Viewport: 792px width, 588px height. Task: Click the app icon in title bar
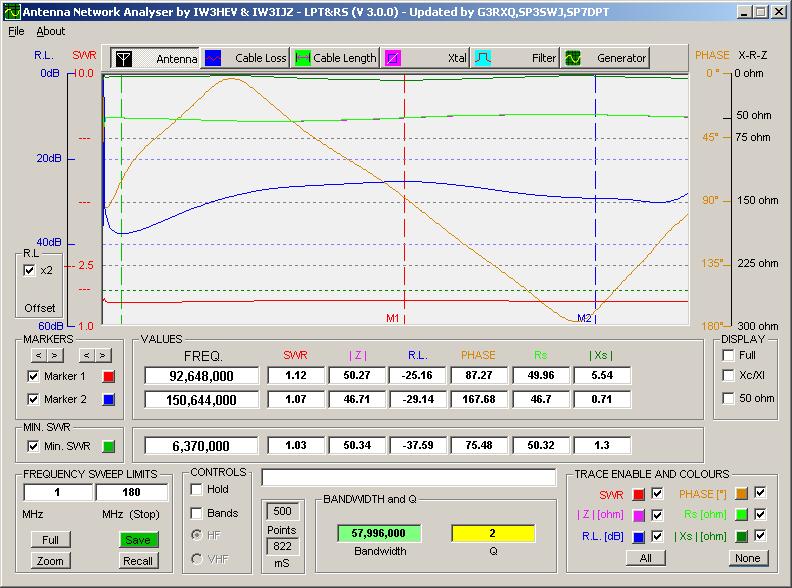pyautogui.click(x=12, y=12)
